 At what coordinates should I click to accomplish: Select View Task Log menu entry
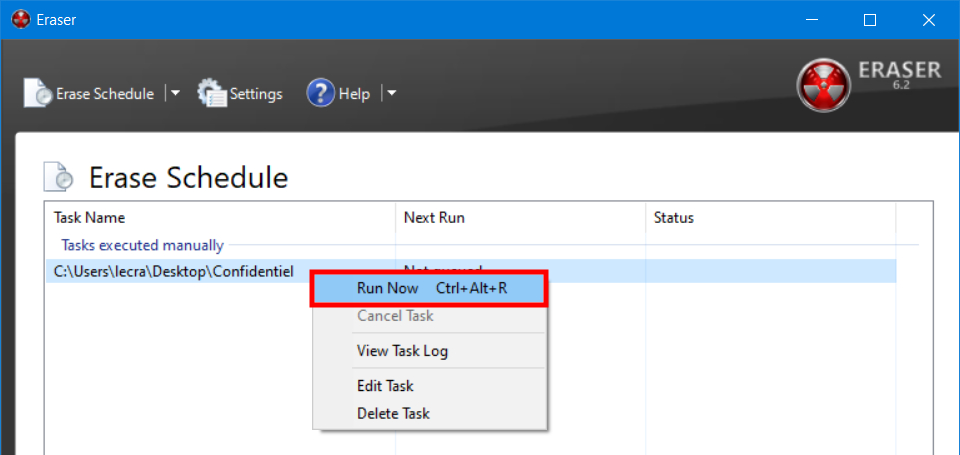[402, 351]
